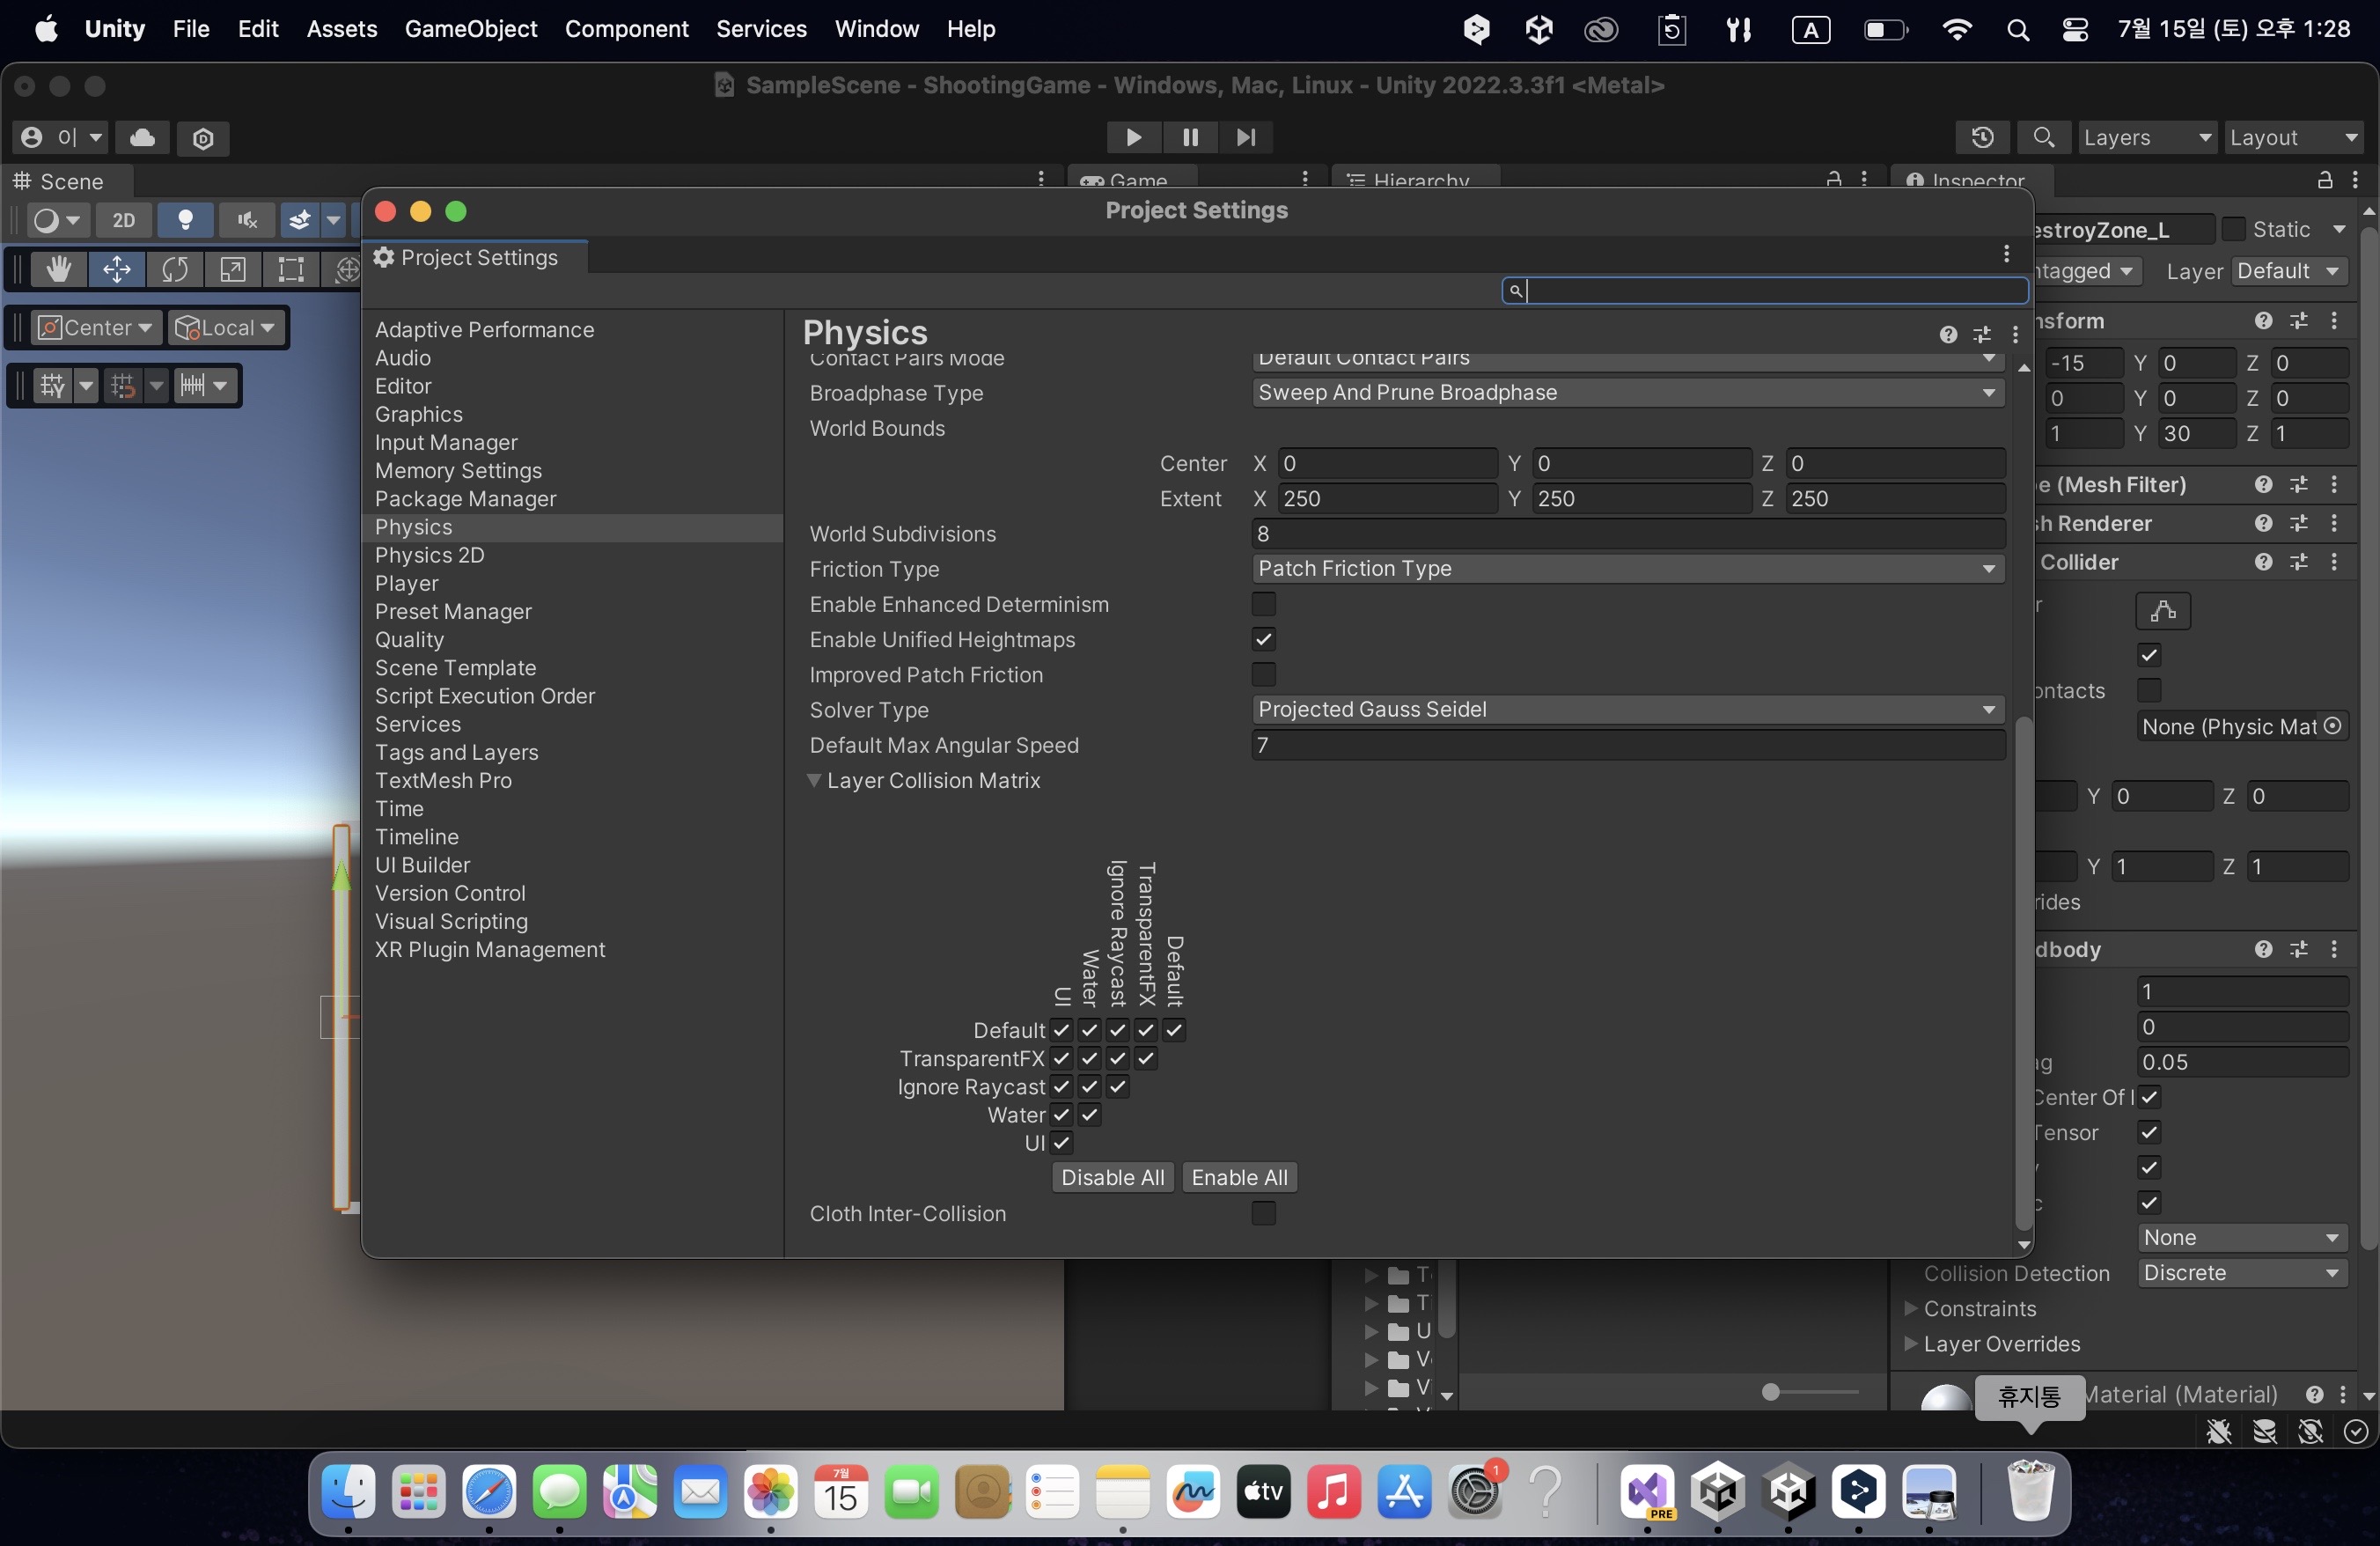Enable Enhanced Determinism checkbox
Screen dimensions: 2380x1546
[1263, 604]
